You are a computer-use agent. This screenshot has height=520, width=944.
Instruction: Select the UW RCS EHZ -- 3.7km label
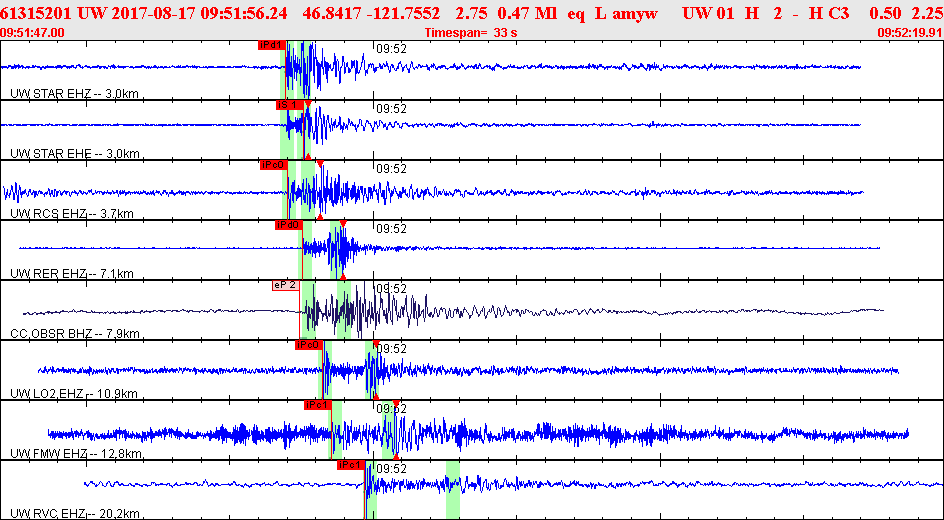[x=72, y=214]
